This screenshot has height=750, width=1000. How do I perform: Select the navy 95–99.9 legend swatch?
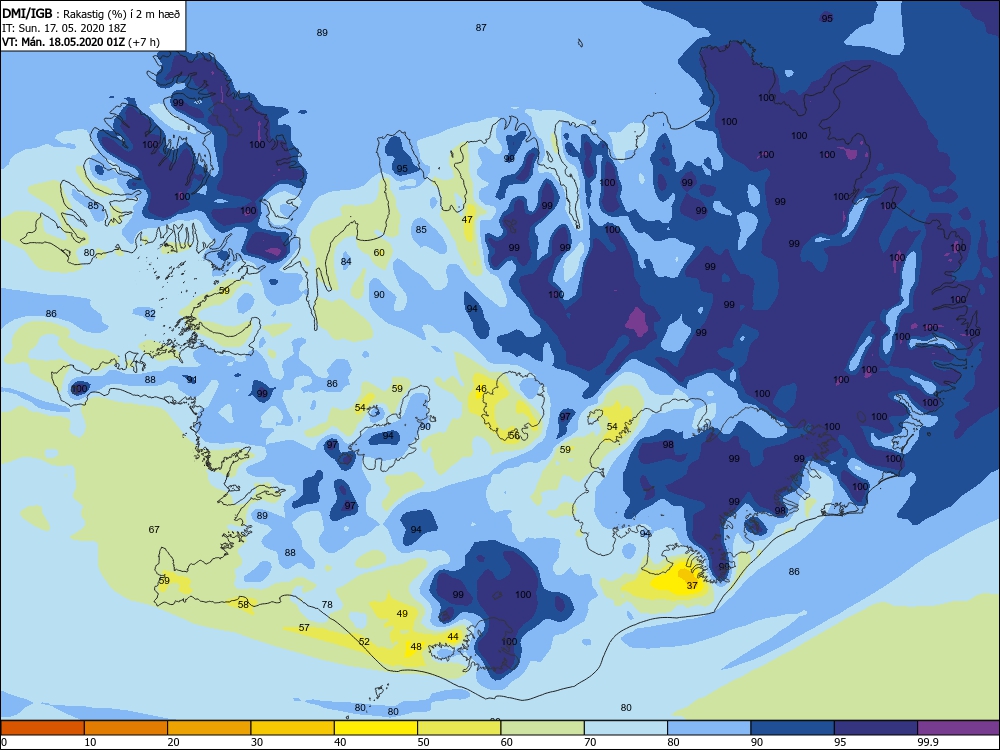click(x=876, y=728)
